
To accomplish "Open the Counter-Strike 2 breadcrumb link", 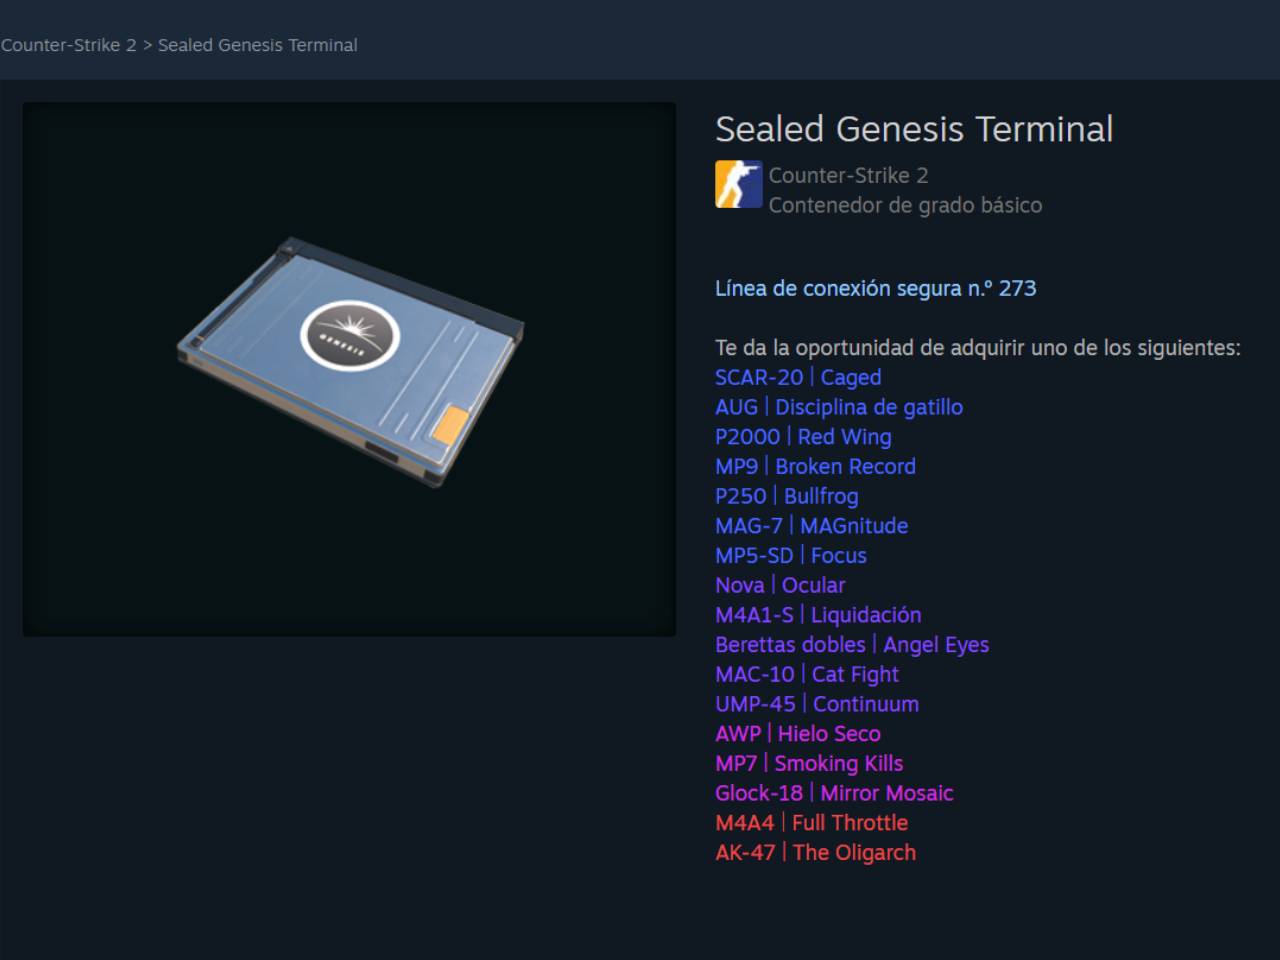I will [68, 45].
